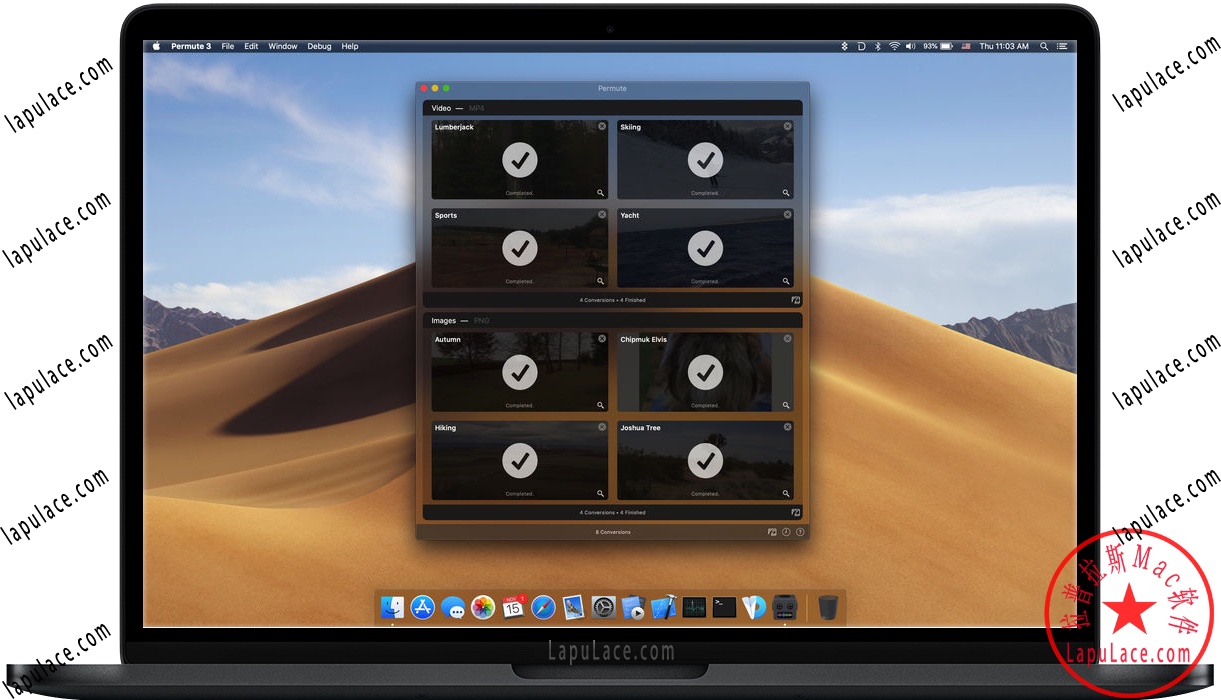
Task: Click the history clock icon in the bottom bar
Action: coord(785,532)
